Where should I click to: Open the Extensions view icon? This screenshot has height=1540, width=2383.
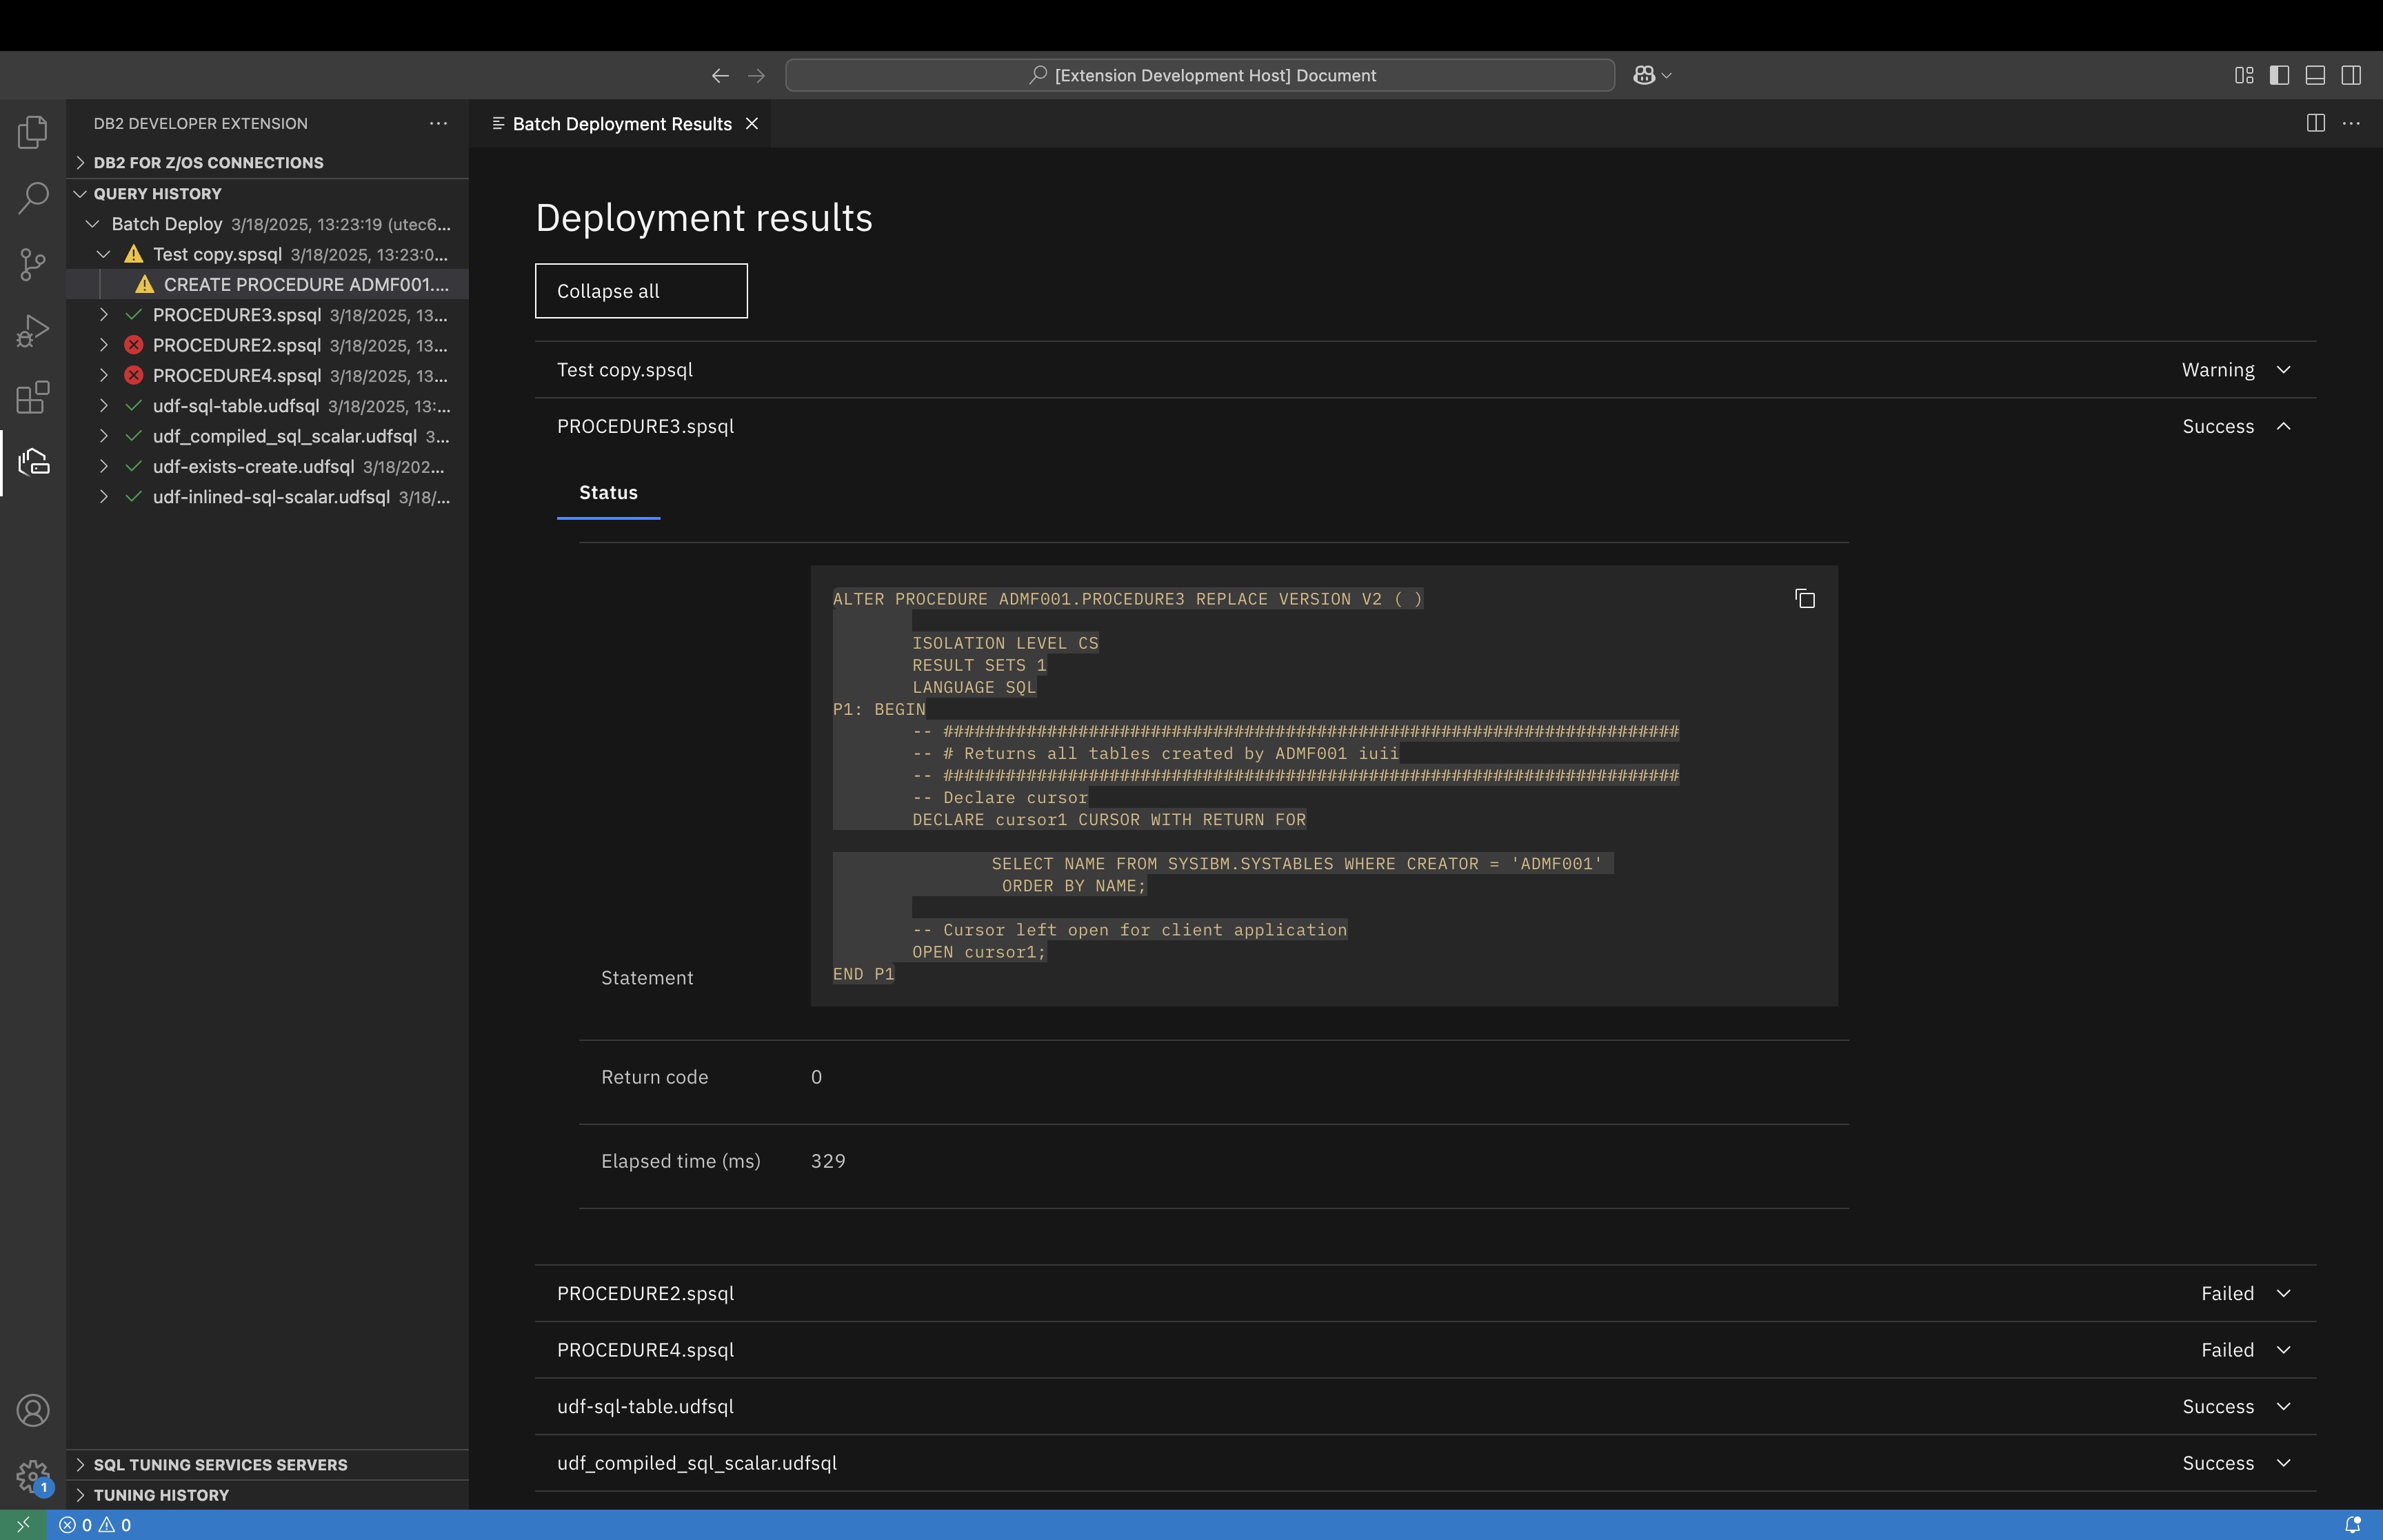pos(33,397)
